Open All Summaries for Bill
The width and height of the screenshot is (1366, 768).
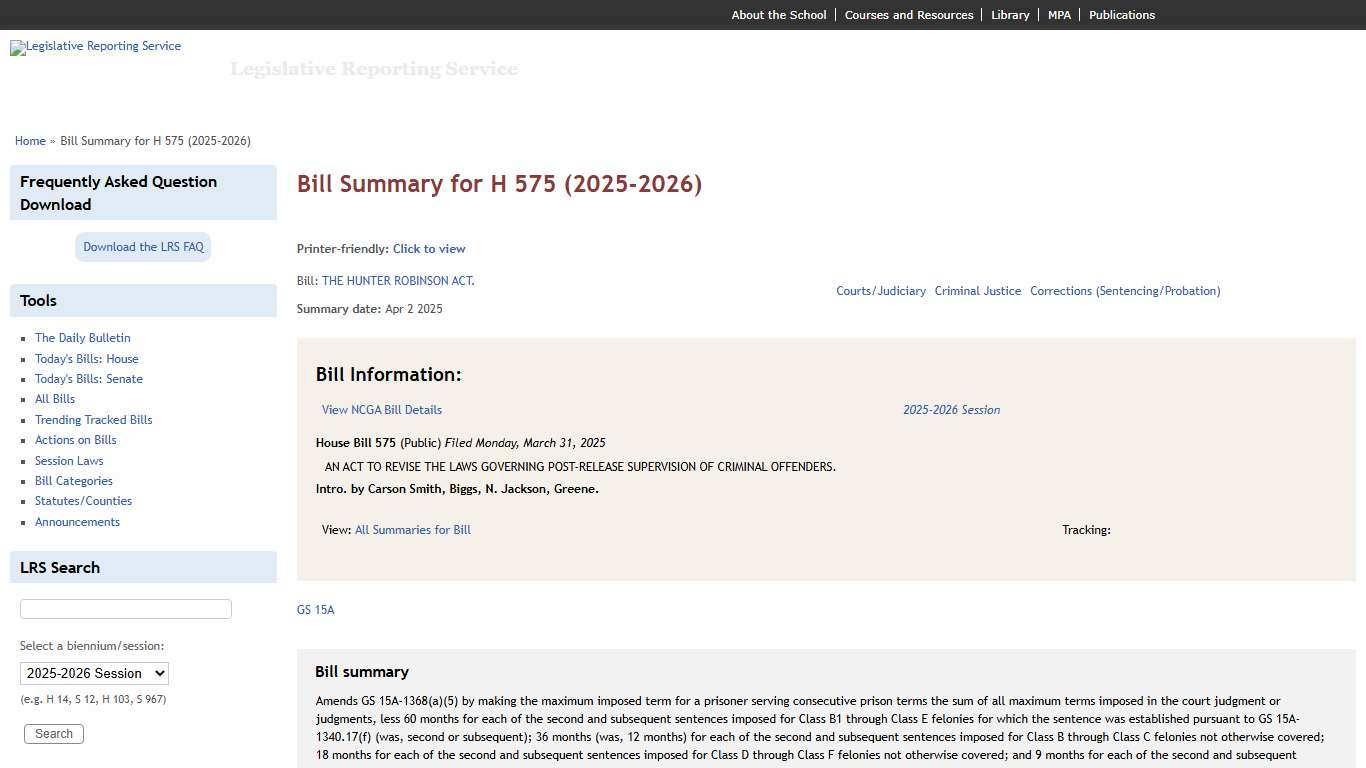coord(412,529)
